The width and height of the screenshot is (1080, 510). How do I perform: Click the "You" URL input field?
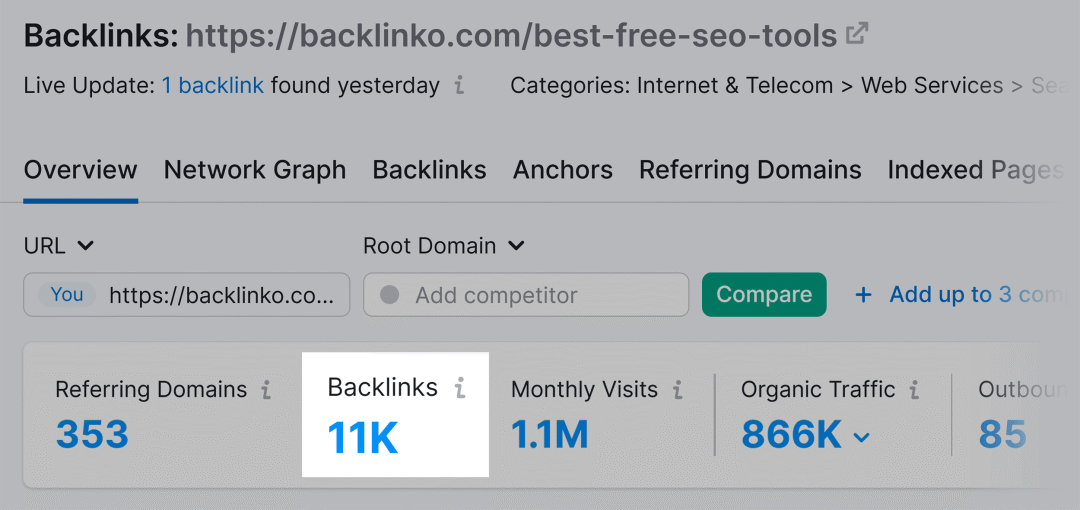[228, 295]
